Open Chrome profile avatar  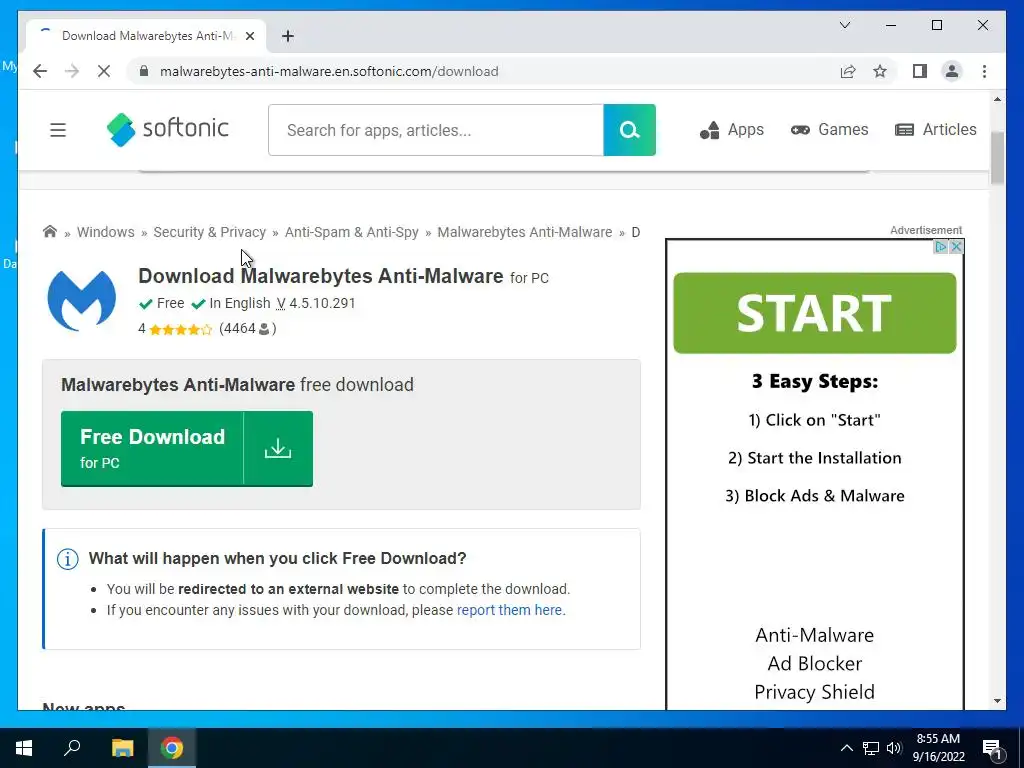pos(952,71)
